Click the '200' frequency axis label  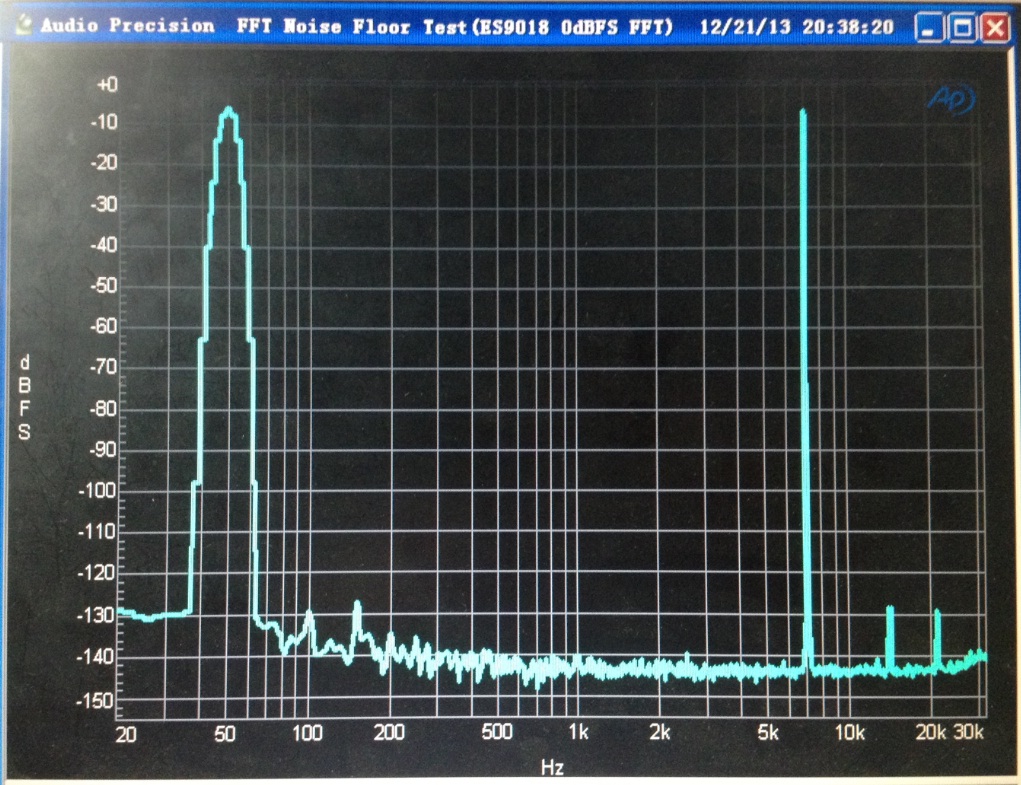(389, 733)
